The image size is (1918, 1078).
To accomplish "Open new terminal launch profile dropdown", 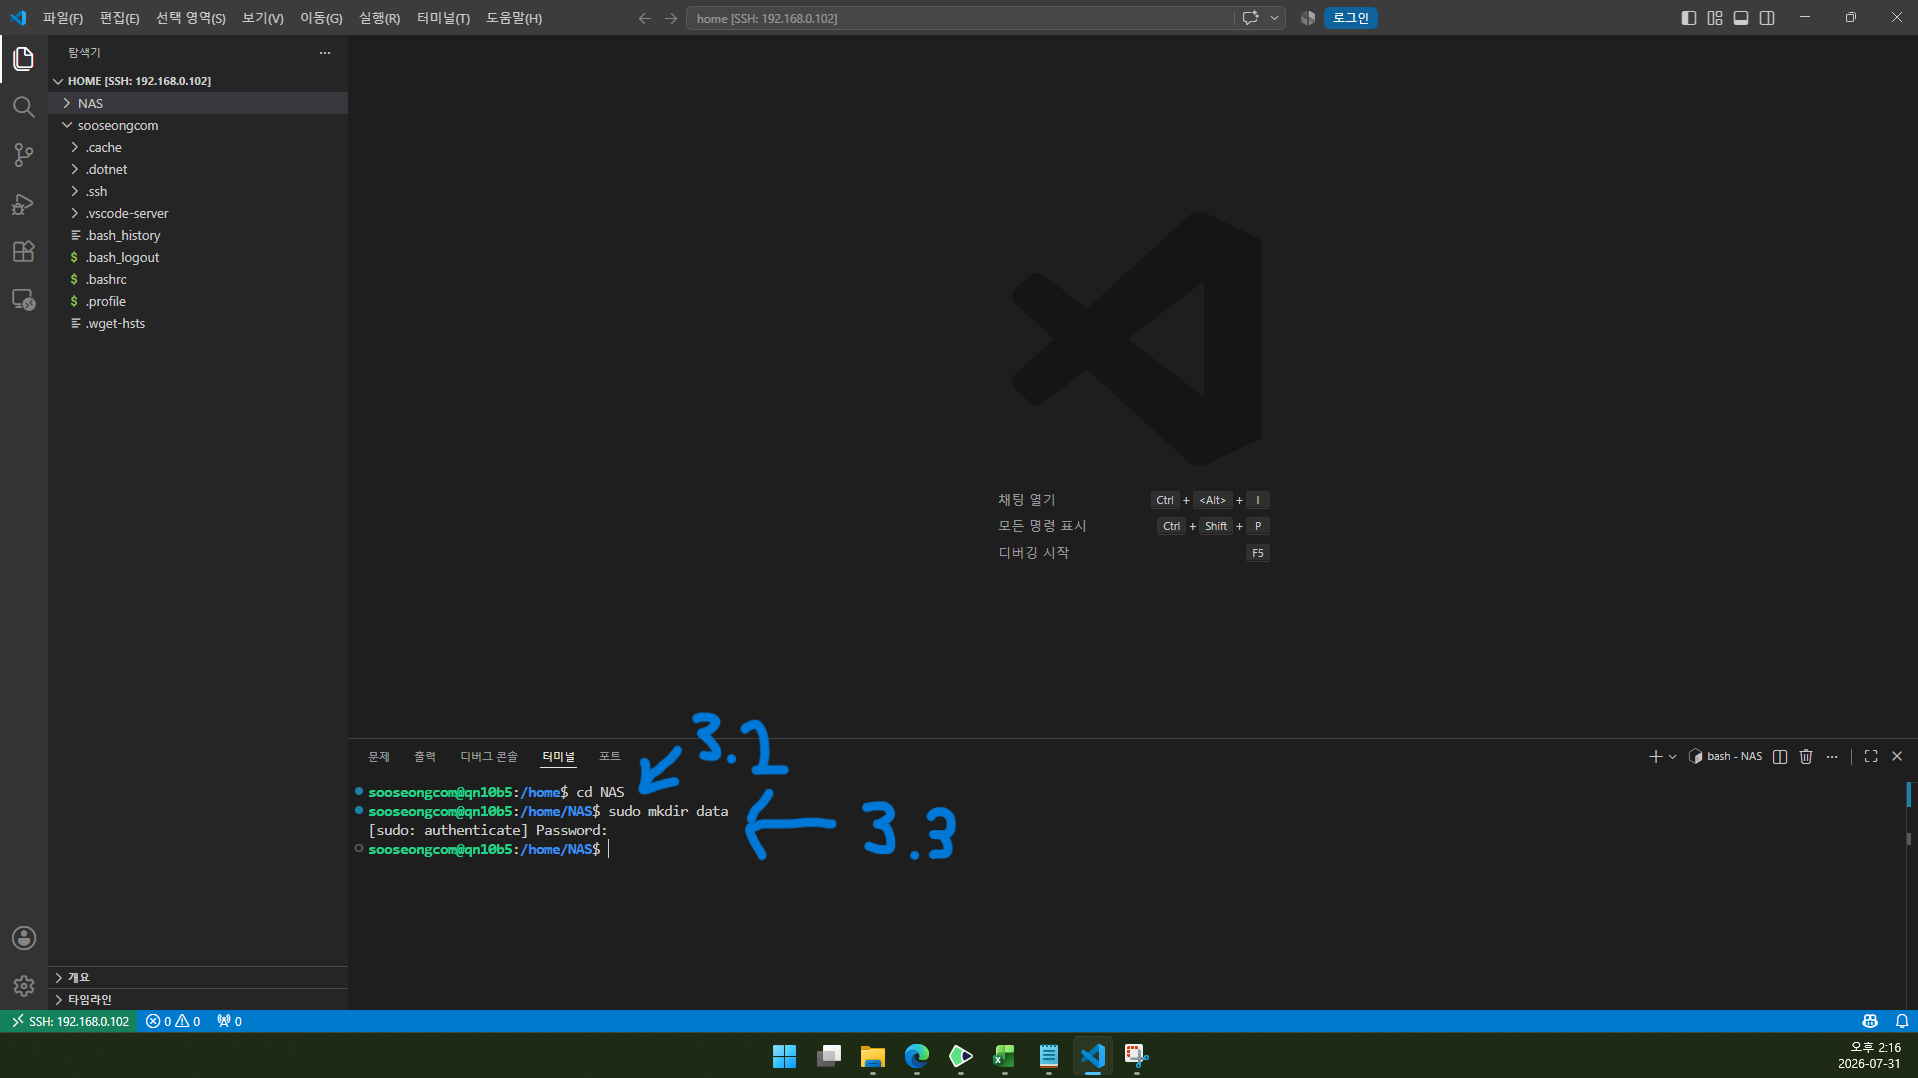I will [1672, 757].
